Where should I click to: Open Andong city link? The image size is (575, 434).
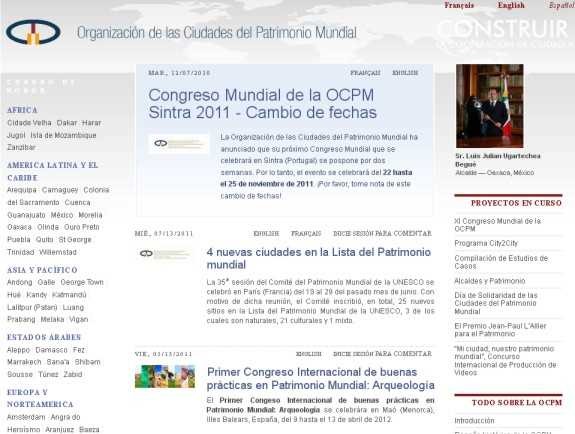19,282
